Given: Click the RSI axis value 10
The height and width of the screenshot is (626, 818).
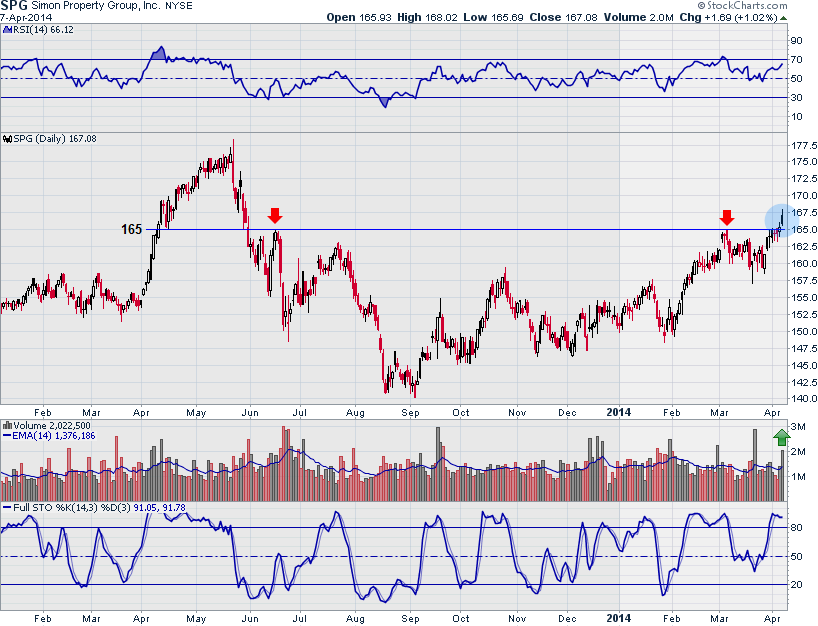Looking at the screenshot, I should tap(797, 116).
